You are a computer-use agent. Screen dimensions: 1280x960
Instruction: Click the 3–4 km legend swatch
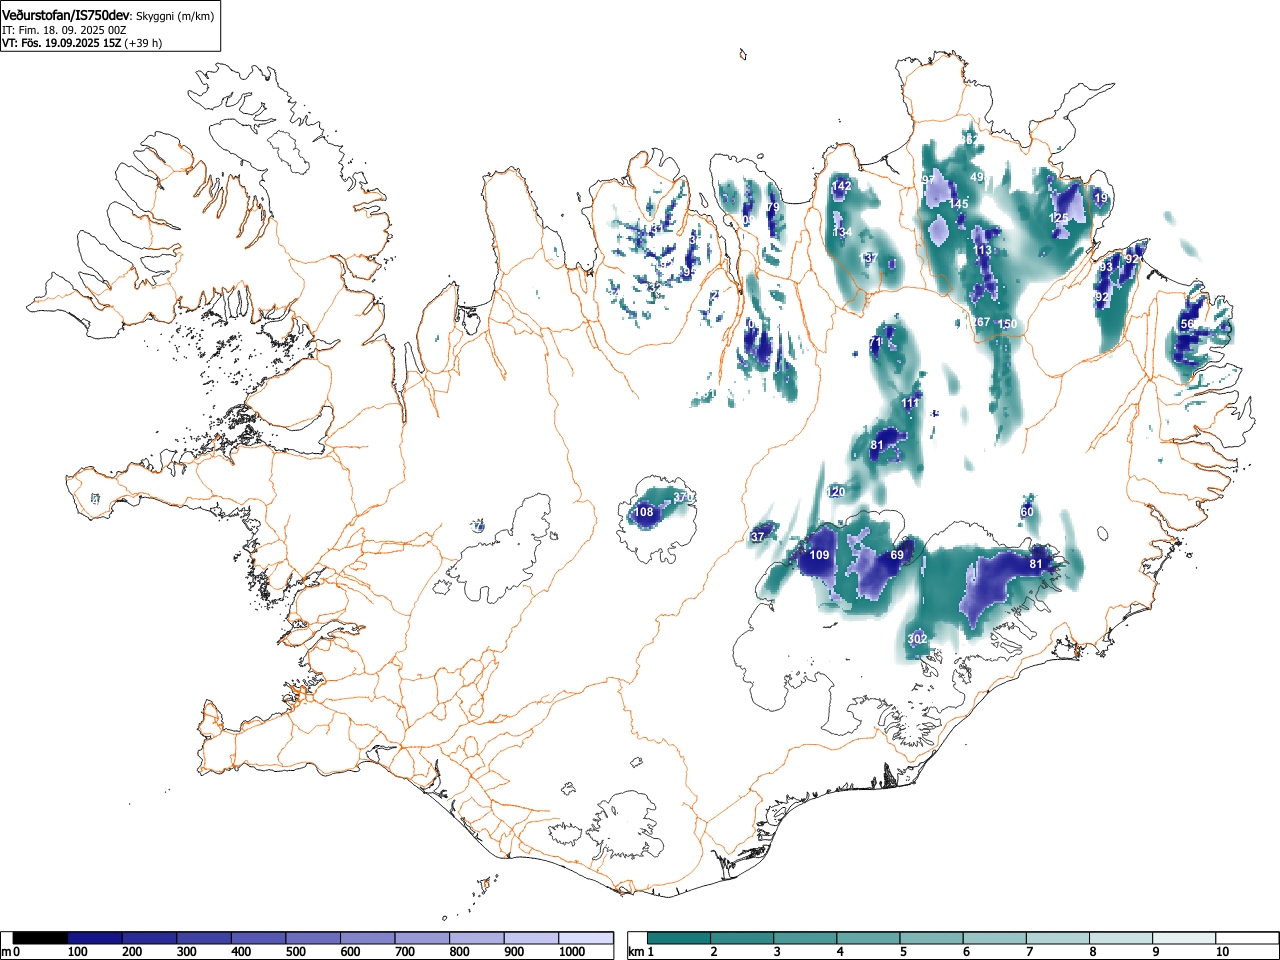click(x=804, y=938)
